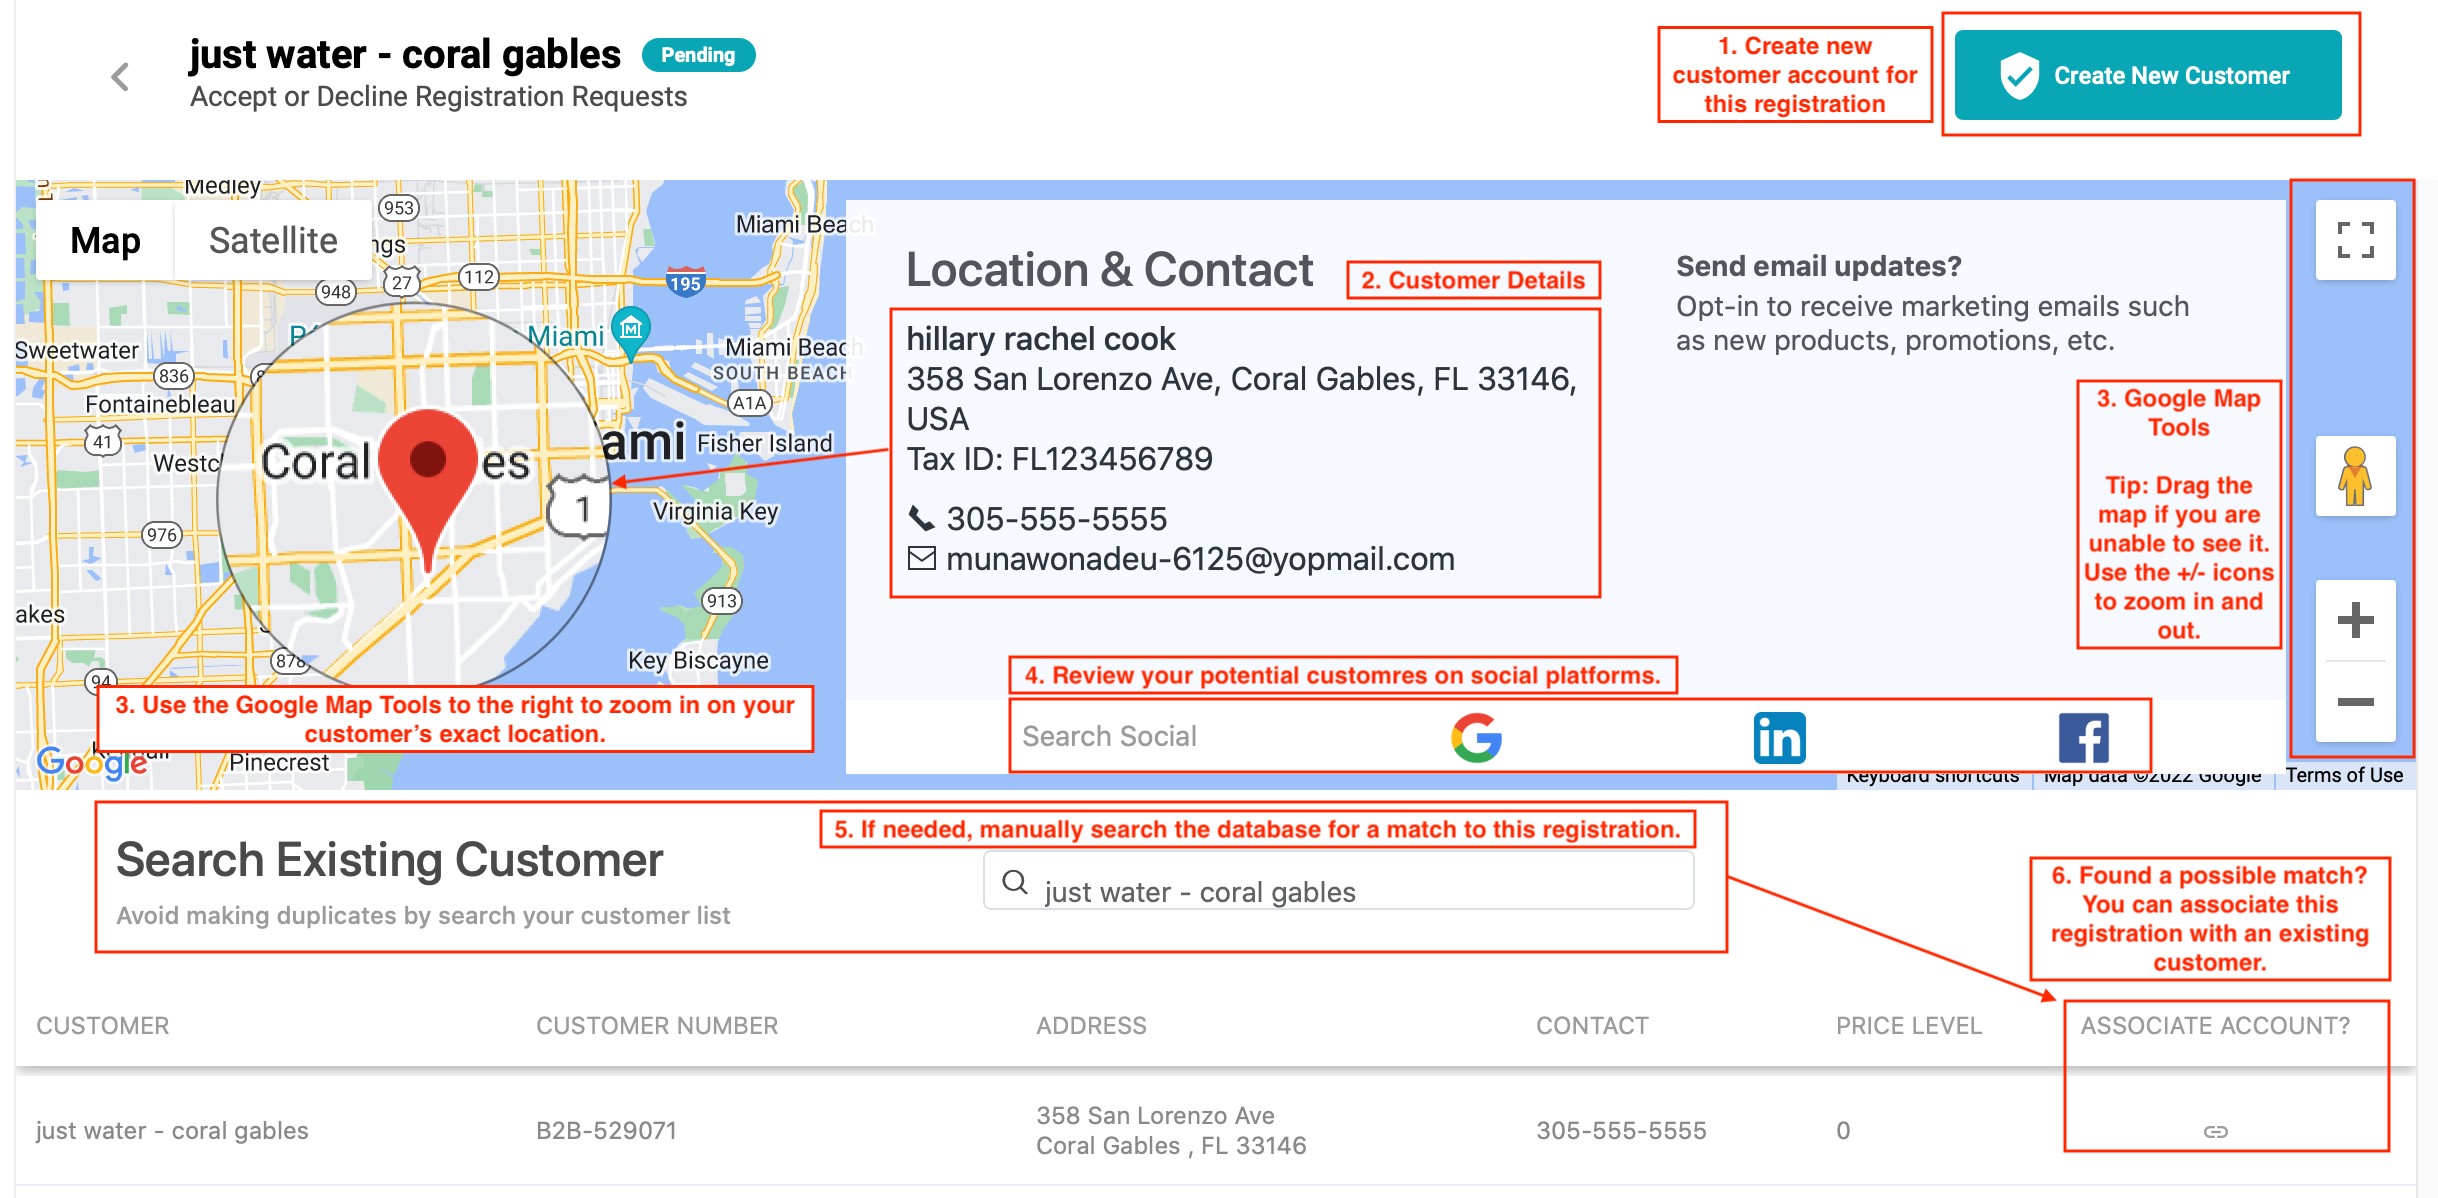Click the phone number 305-555-5555
2438x1198 pixels.
1056,519
